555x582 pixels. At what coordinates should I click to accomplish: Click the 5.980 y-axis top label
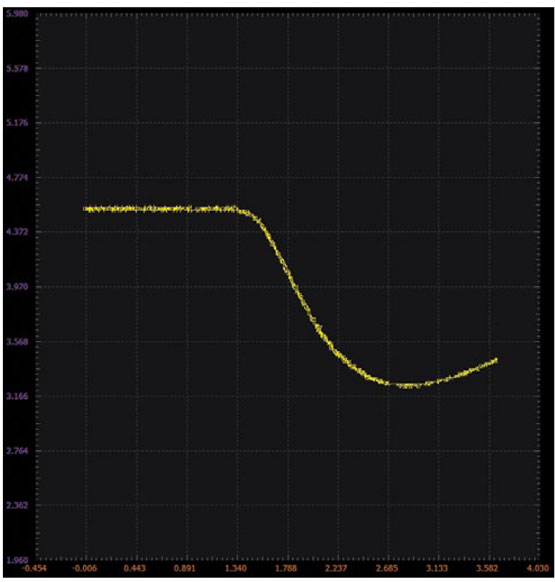(x=17, y=14)
